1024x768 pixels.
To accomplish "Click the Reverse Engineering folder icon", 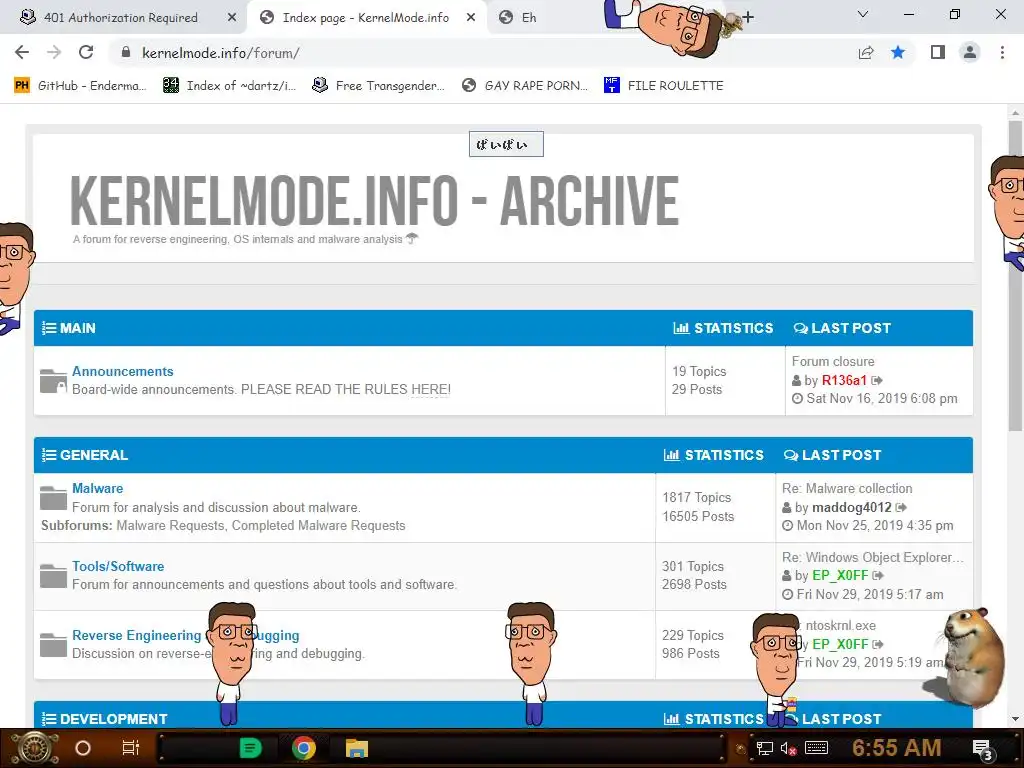I will (x=54, y=645).
